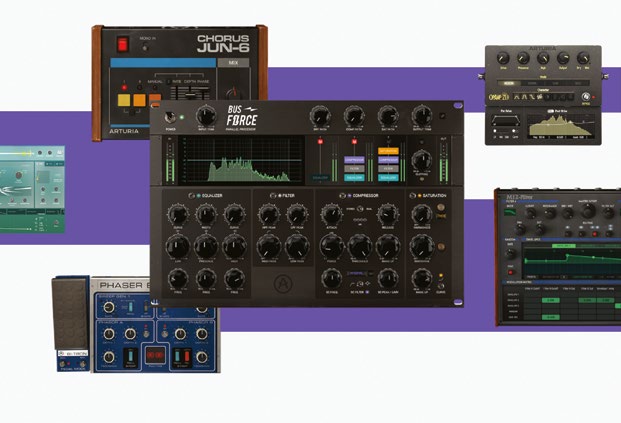Click the Master Cutoff knob on M12-Filter

(587, 212)
